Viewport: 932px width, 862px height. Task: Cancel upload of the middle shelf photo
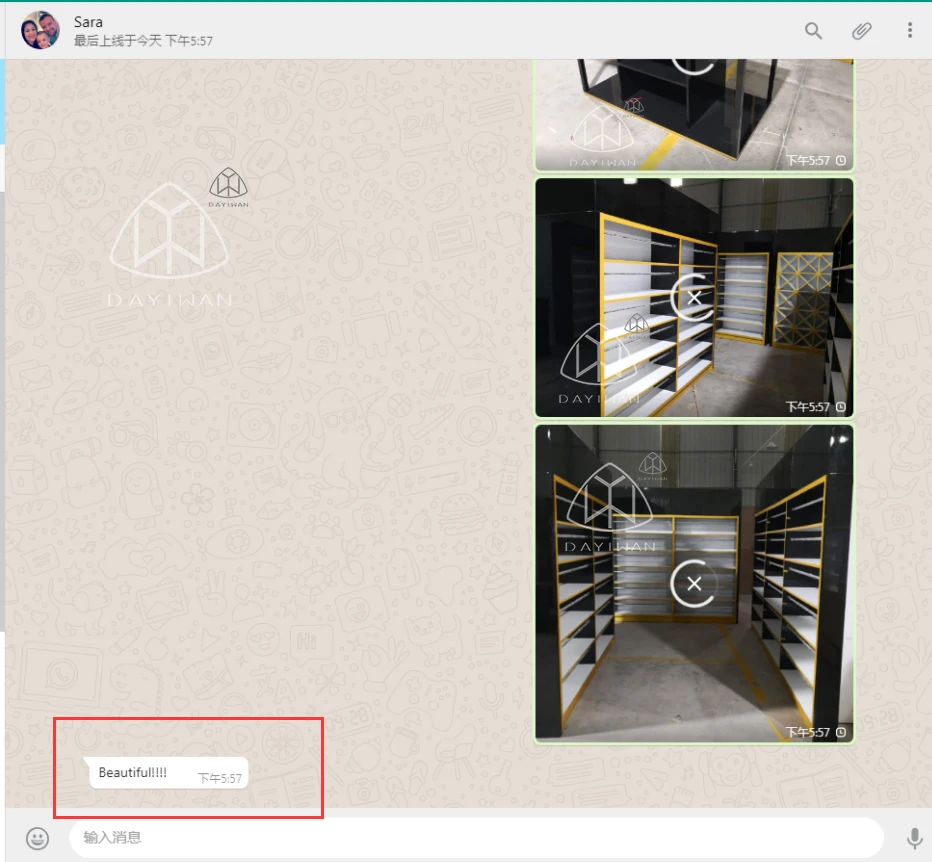click(x=694, y=298)
